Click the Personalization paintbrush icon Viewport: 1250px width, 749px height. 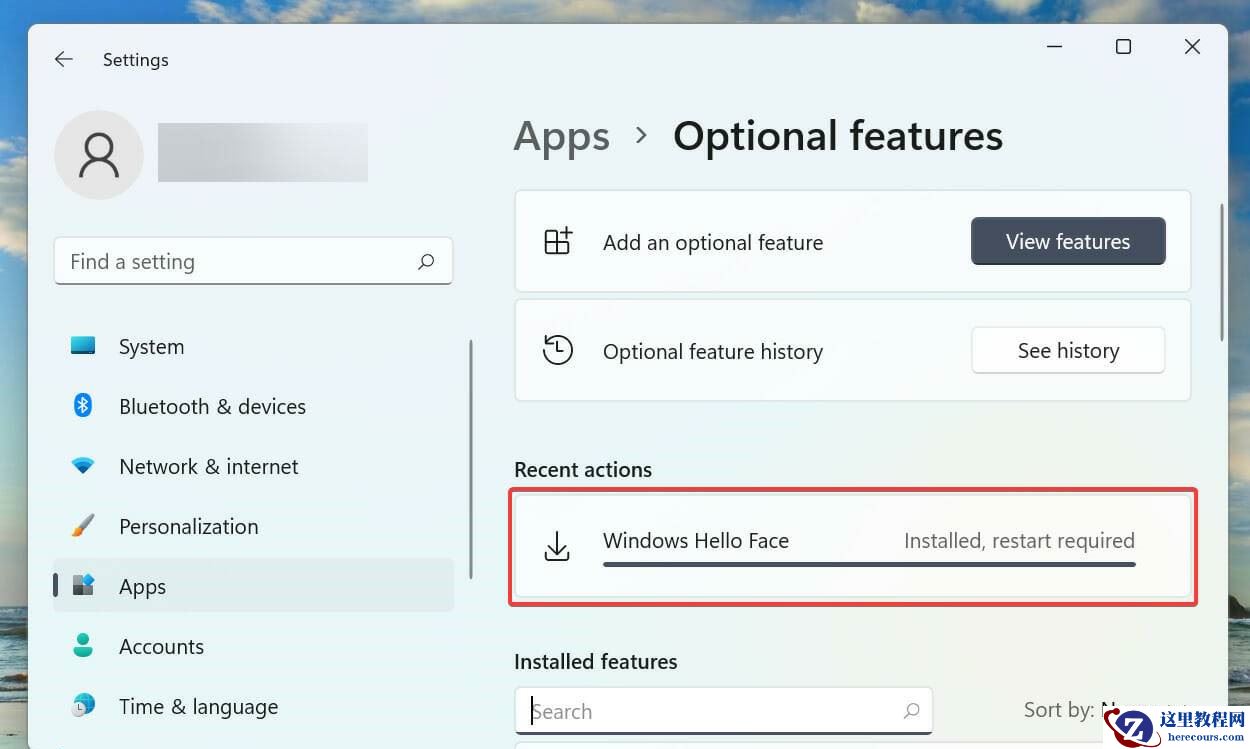click(83, 526)
